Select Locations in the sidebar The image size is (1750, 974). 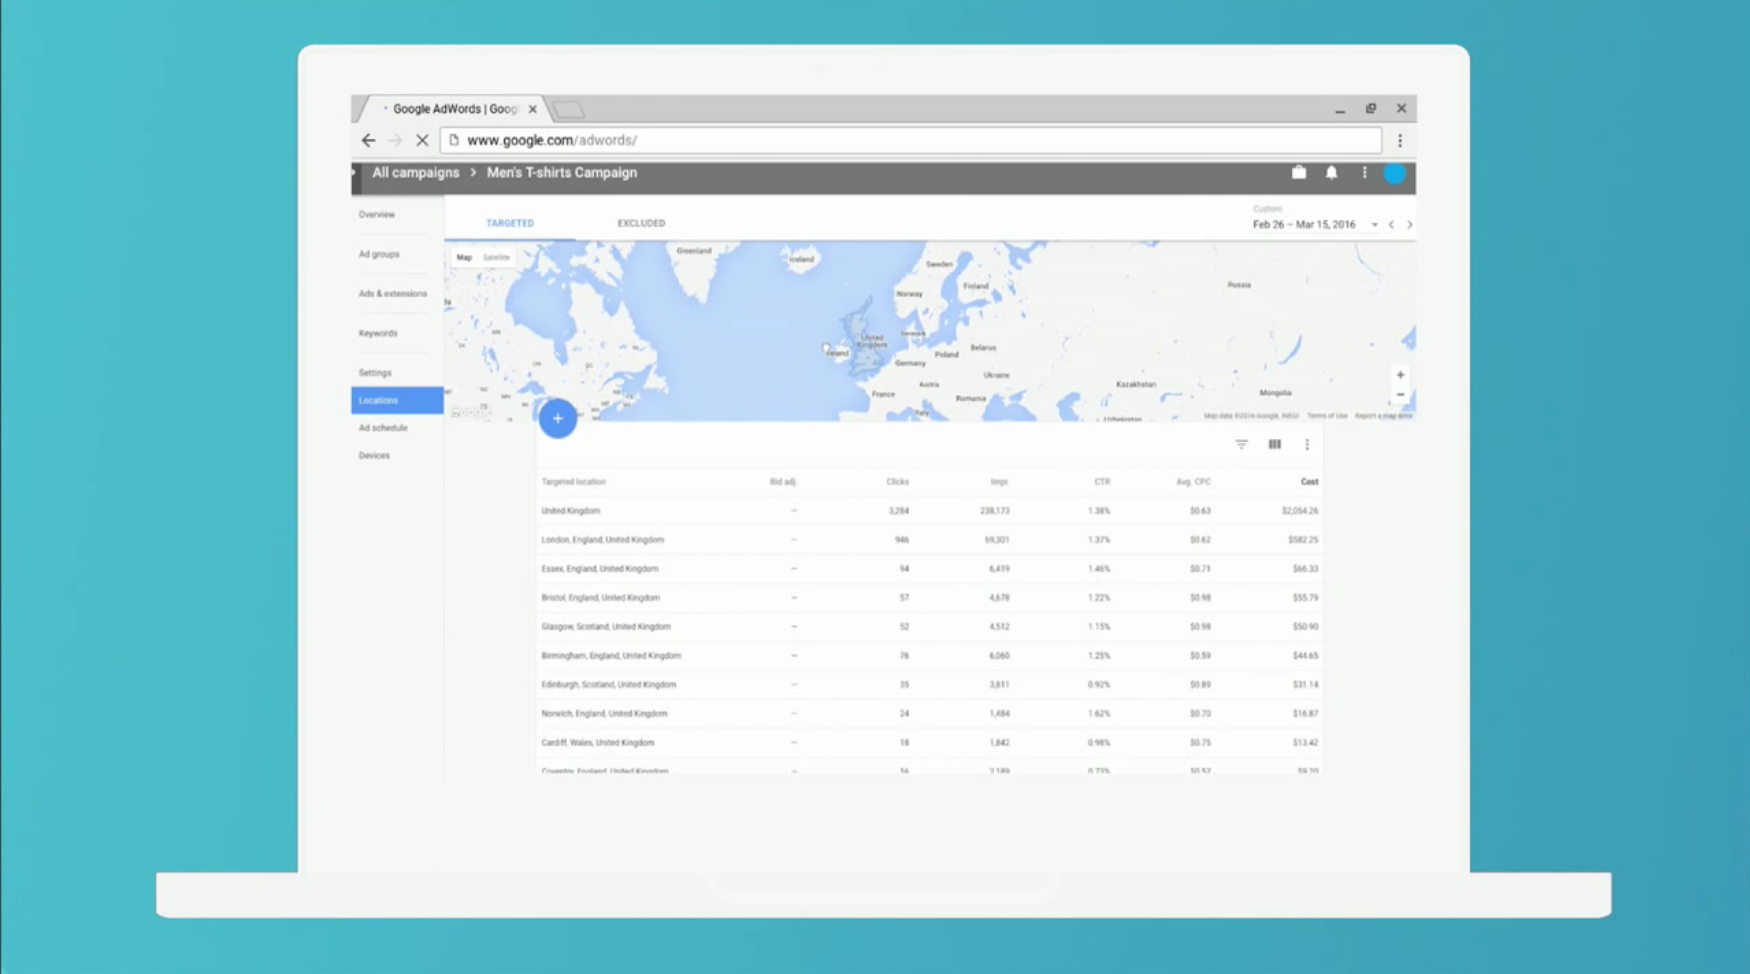tap(397, 400)
